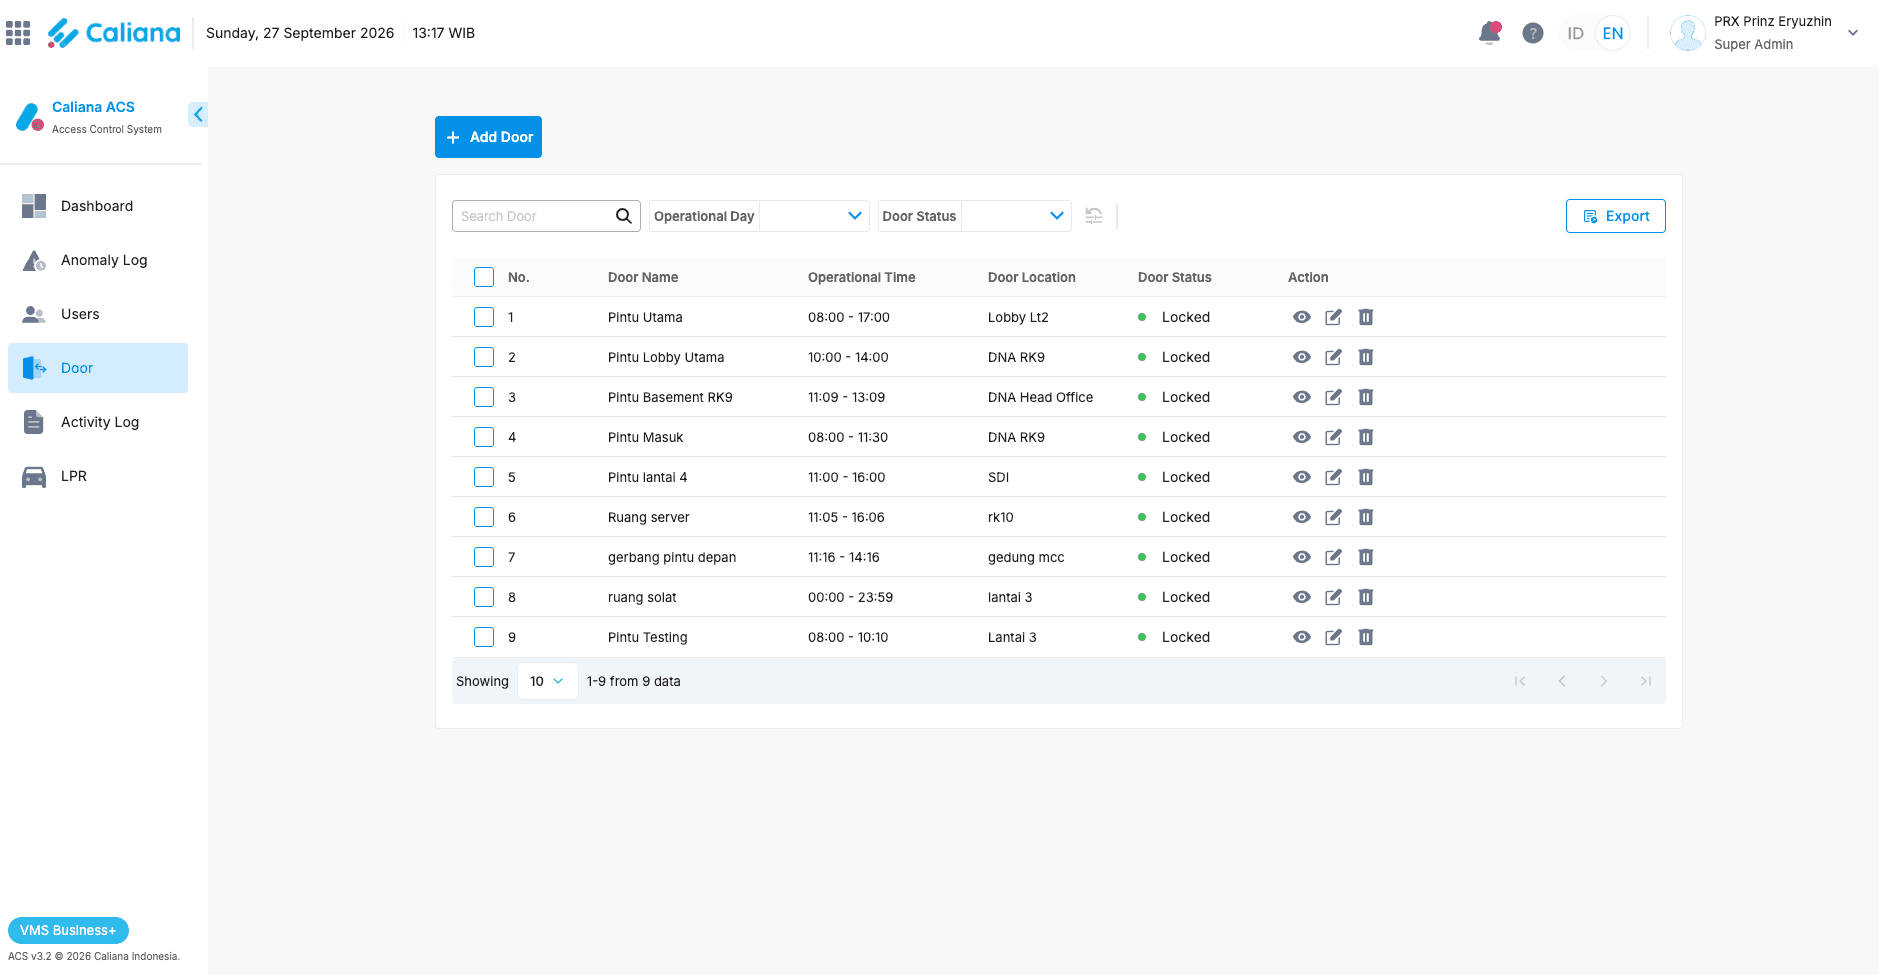Click the Add Door button
The height and width of the screenshot is (975, 1879).
pyautogui.click(x=488, y=137)
